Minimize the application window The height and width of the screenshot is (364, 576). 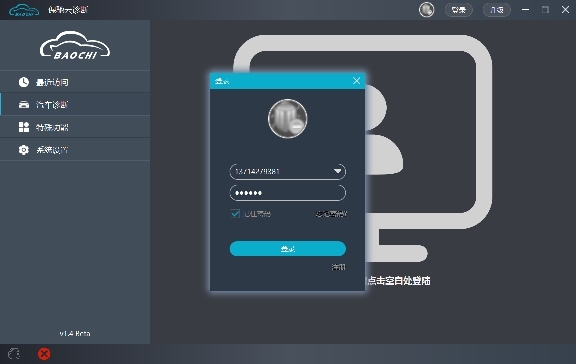click(526, 10)
